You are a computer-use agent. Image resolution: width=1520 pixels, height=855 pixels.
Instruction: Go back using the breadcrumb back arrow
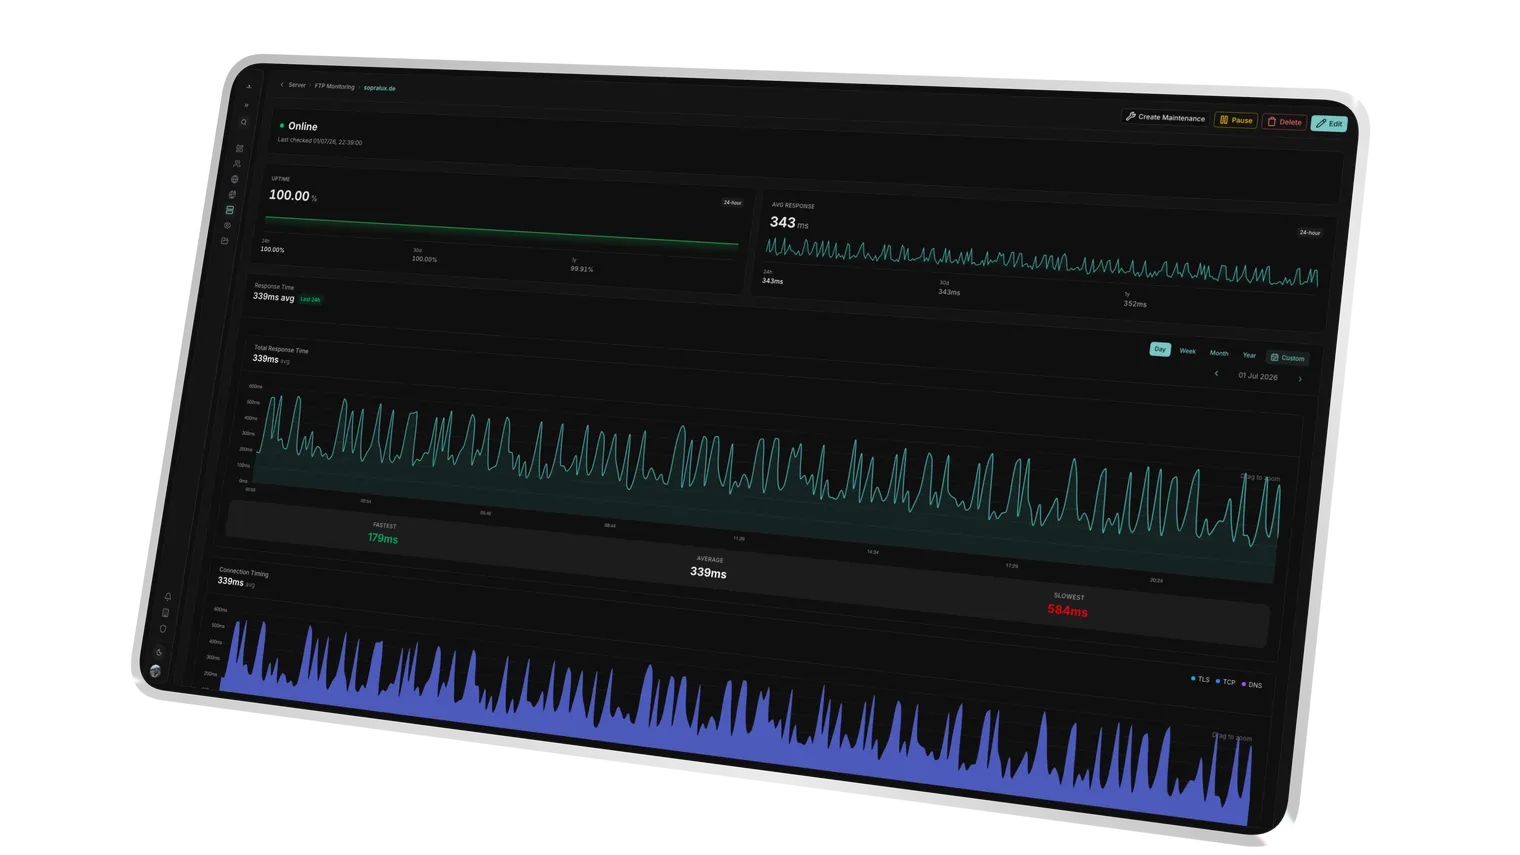click(x=282, y=85)
